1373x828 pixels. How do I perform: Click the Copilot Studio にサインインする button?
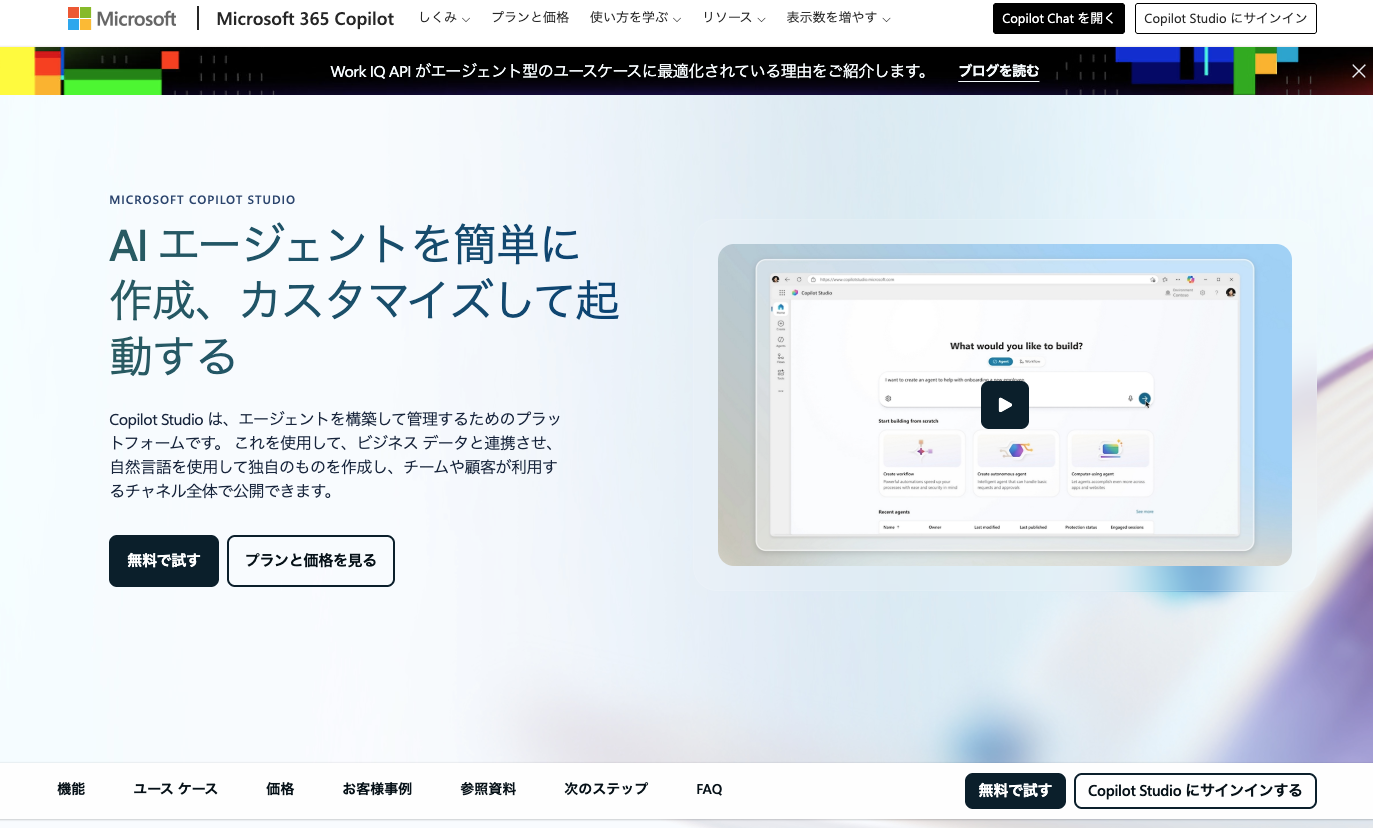tap(1195, 790)
